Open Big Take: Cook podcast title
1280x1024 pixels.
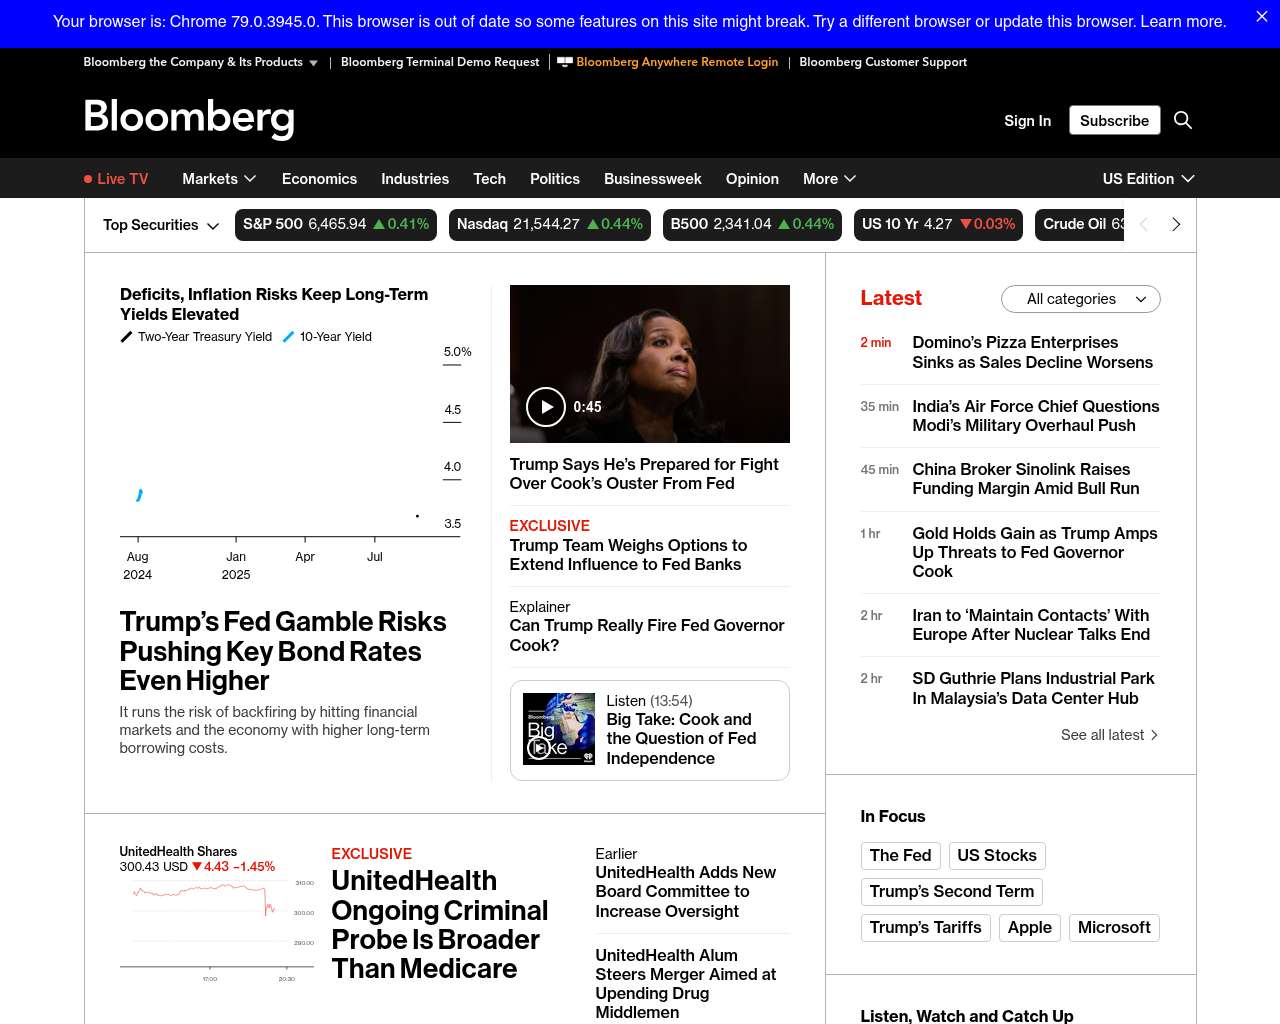[681, 738]
